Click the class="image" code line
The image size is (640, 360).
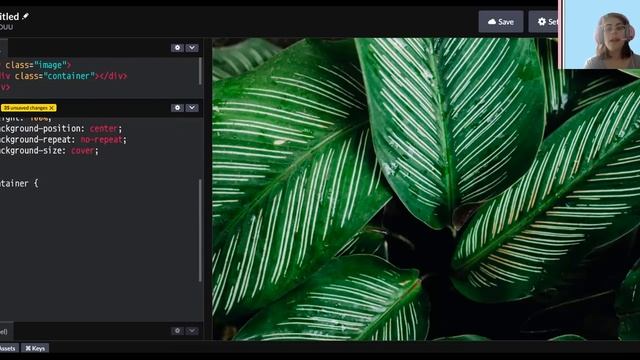tap(36, 65)
